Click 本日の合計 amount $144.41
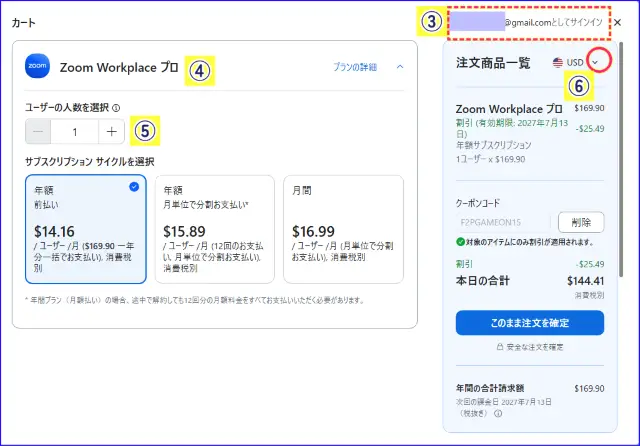 pyautogui.click(x=585, y=281)
